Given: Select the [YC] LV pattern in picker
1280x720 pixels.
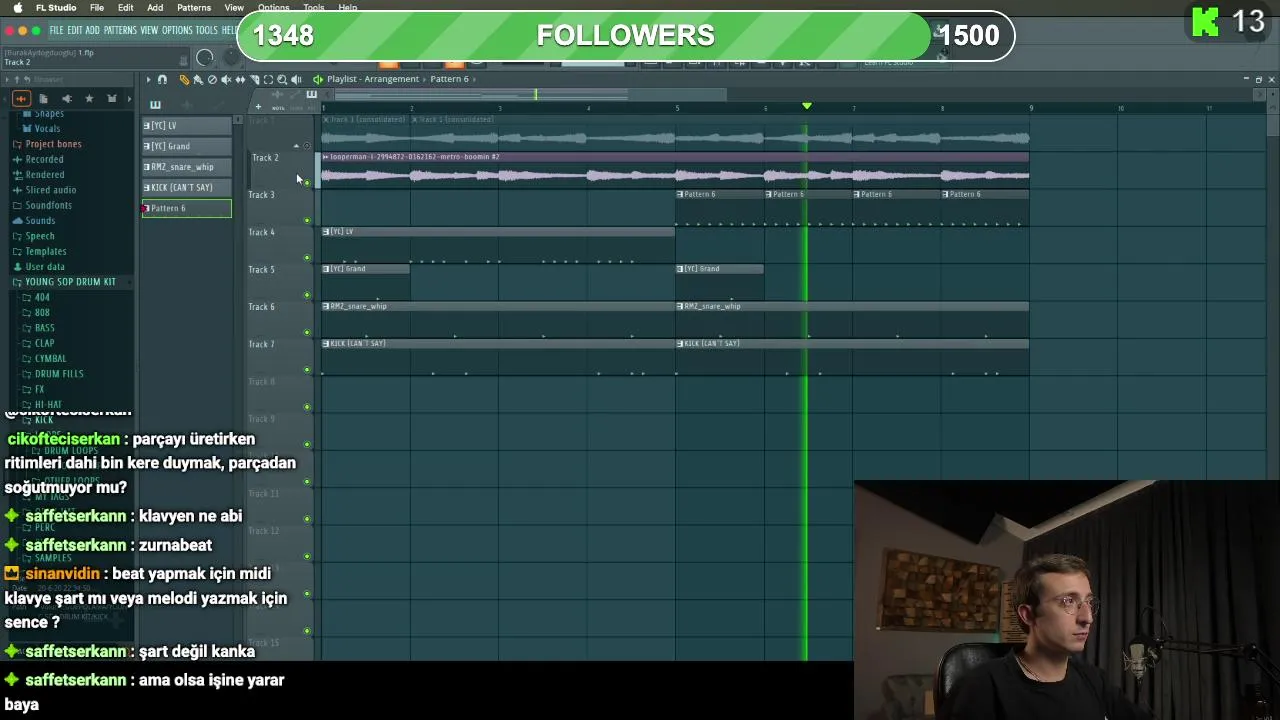Looking at the screenshot, I should tap(186, 126).
